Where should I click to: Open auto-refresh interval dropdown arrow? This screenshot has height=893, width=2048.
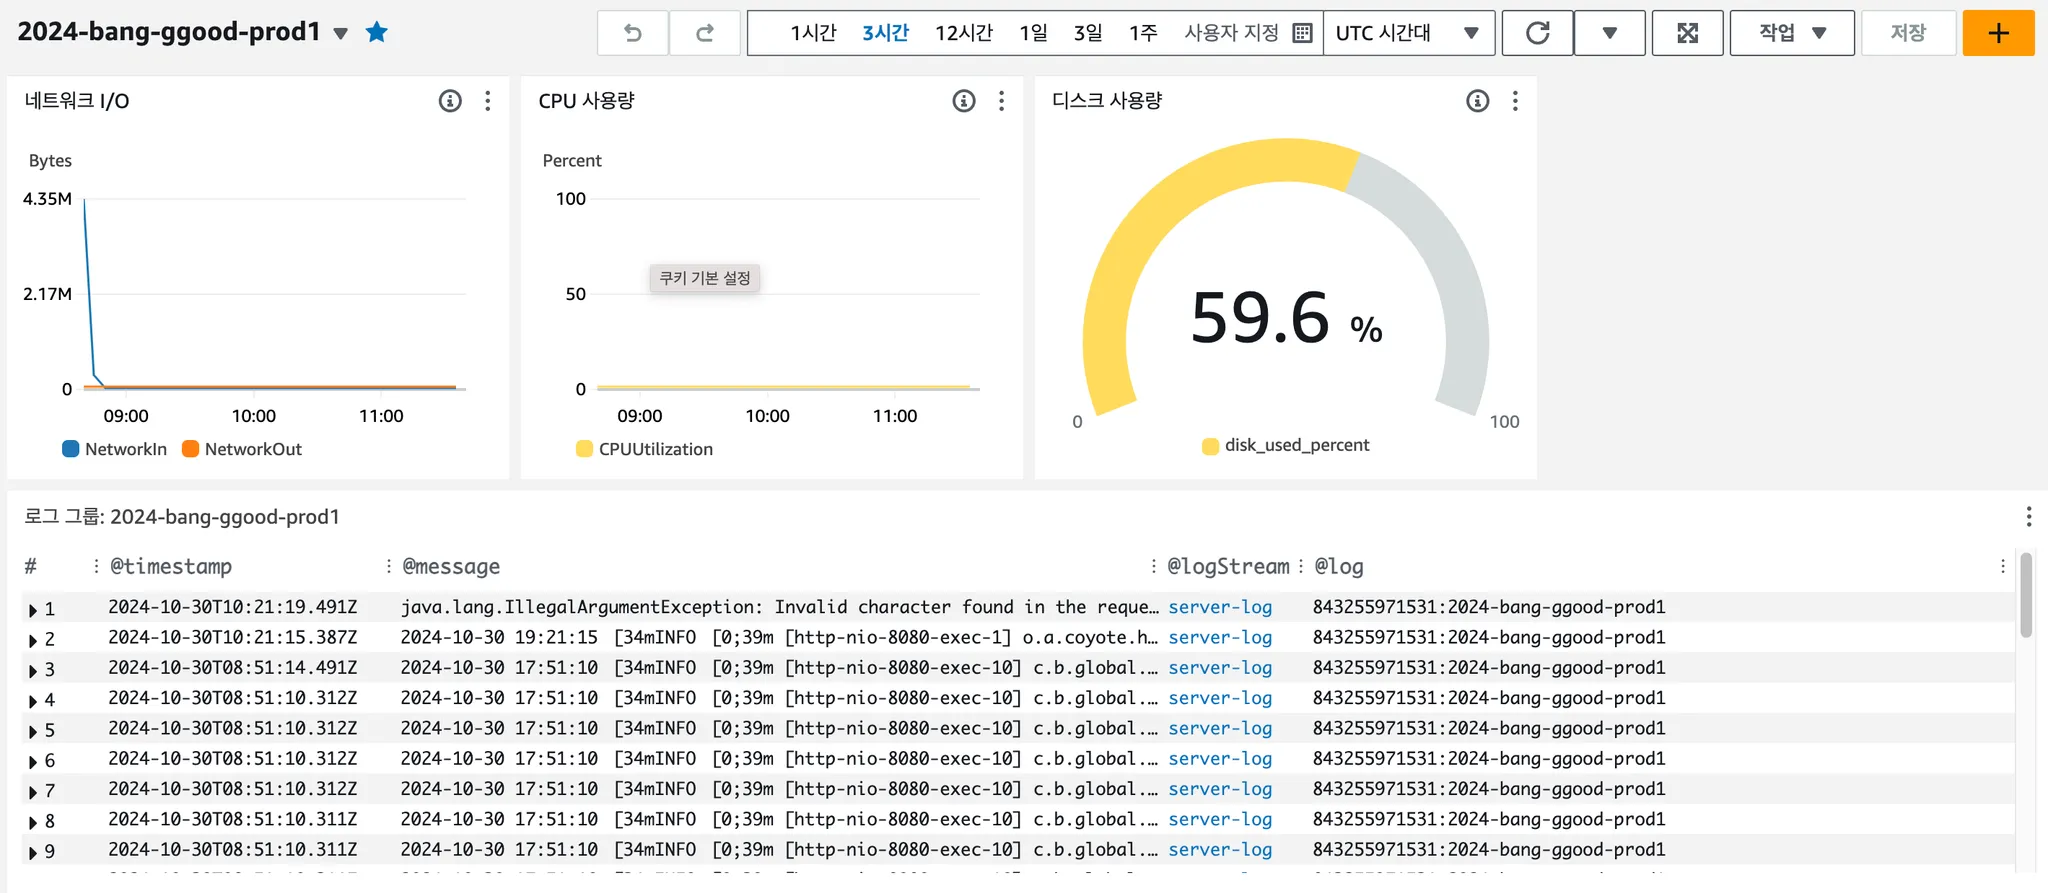point(1609,33)
